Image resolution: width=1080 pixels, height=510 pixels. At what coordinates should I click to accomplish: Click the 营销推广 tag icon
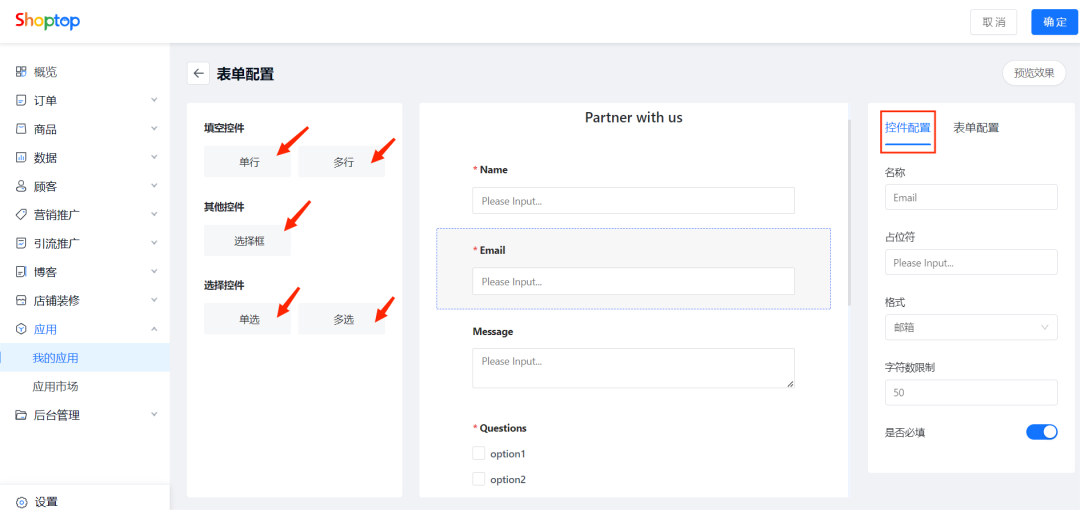point(21,214)
